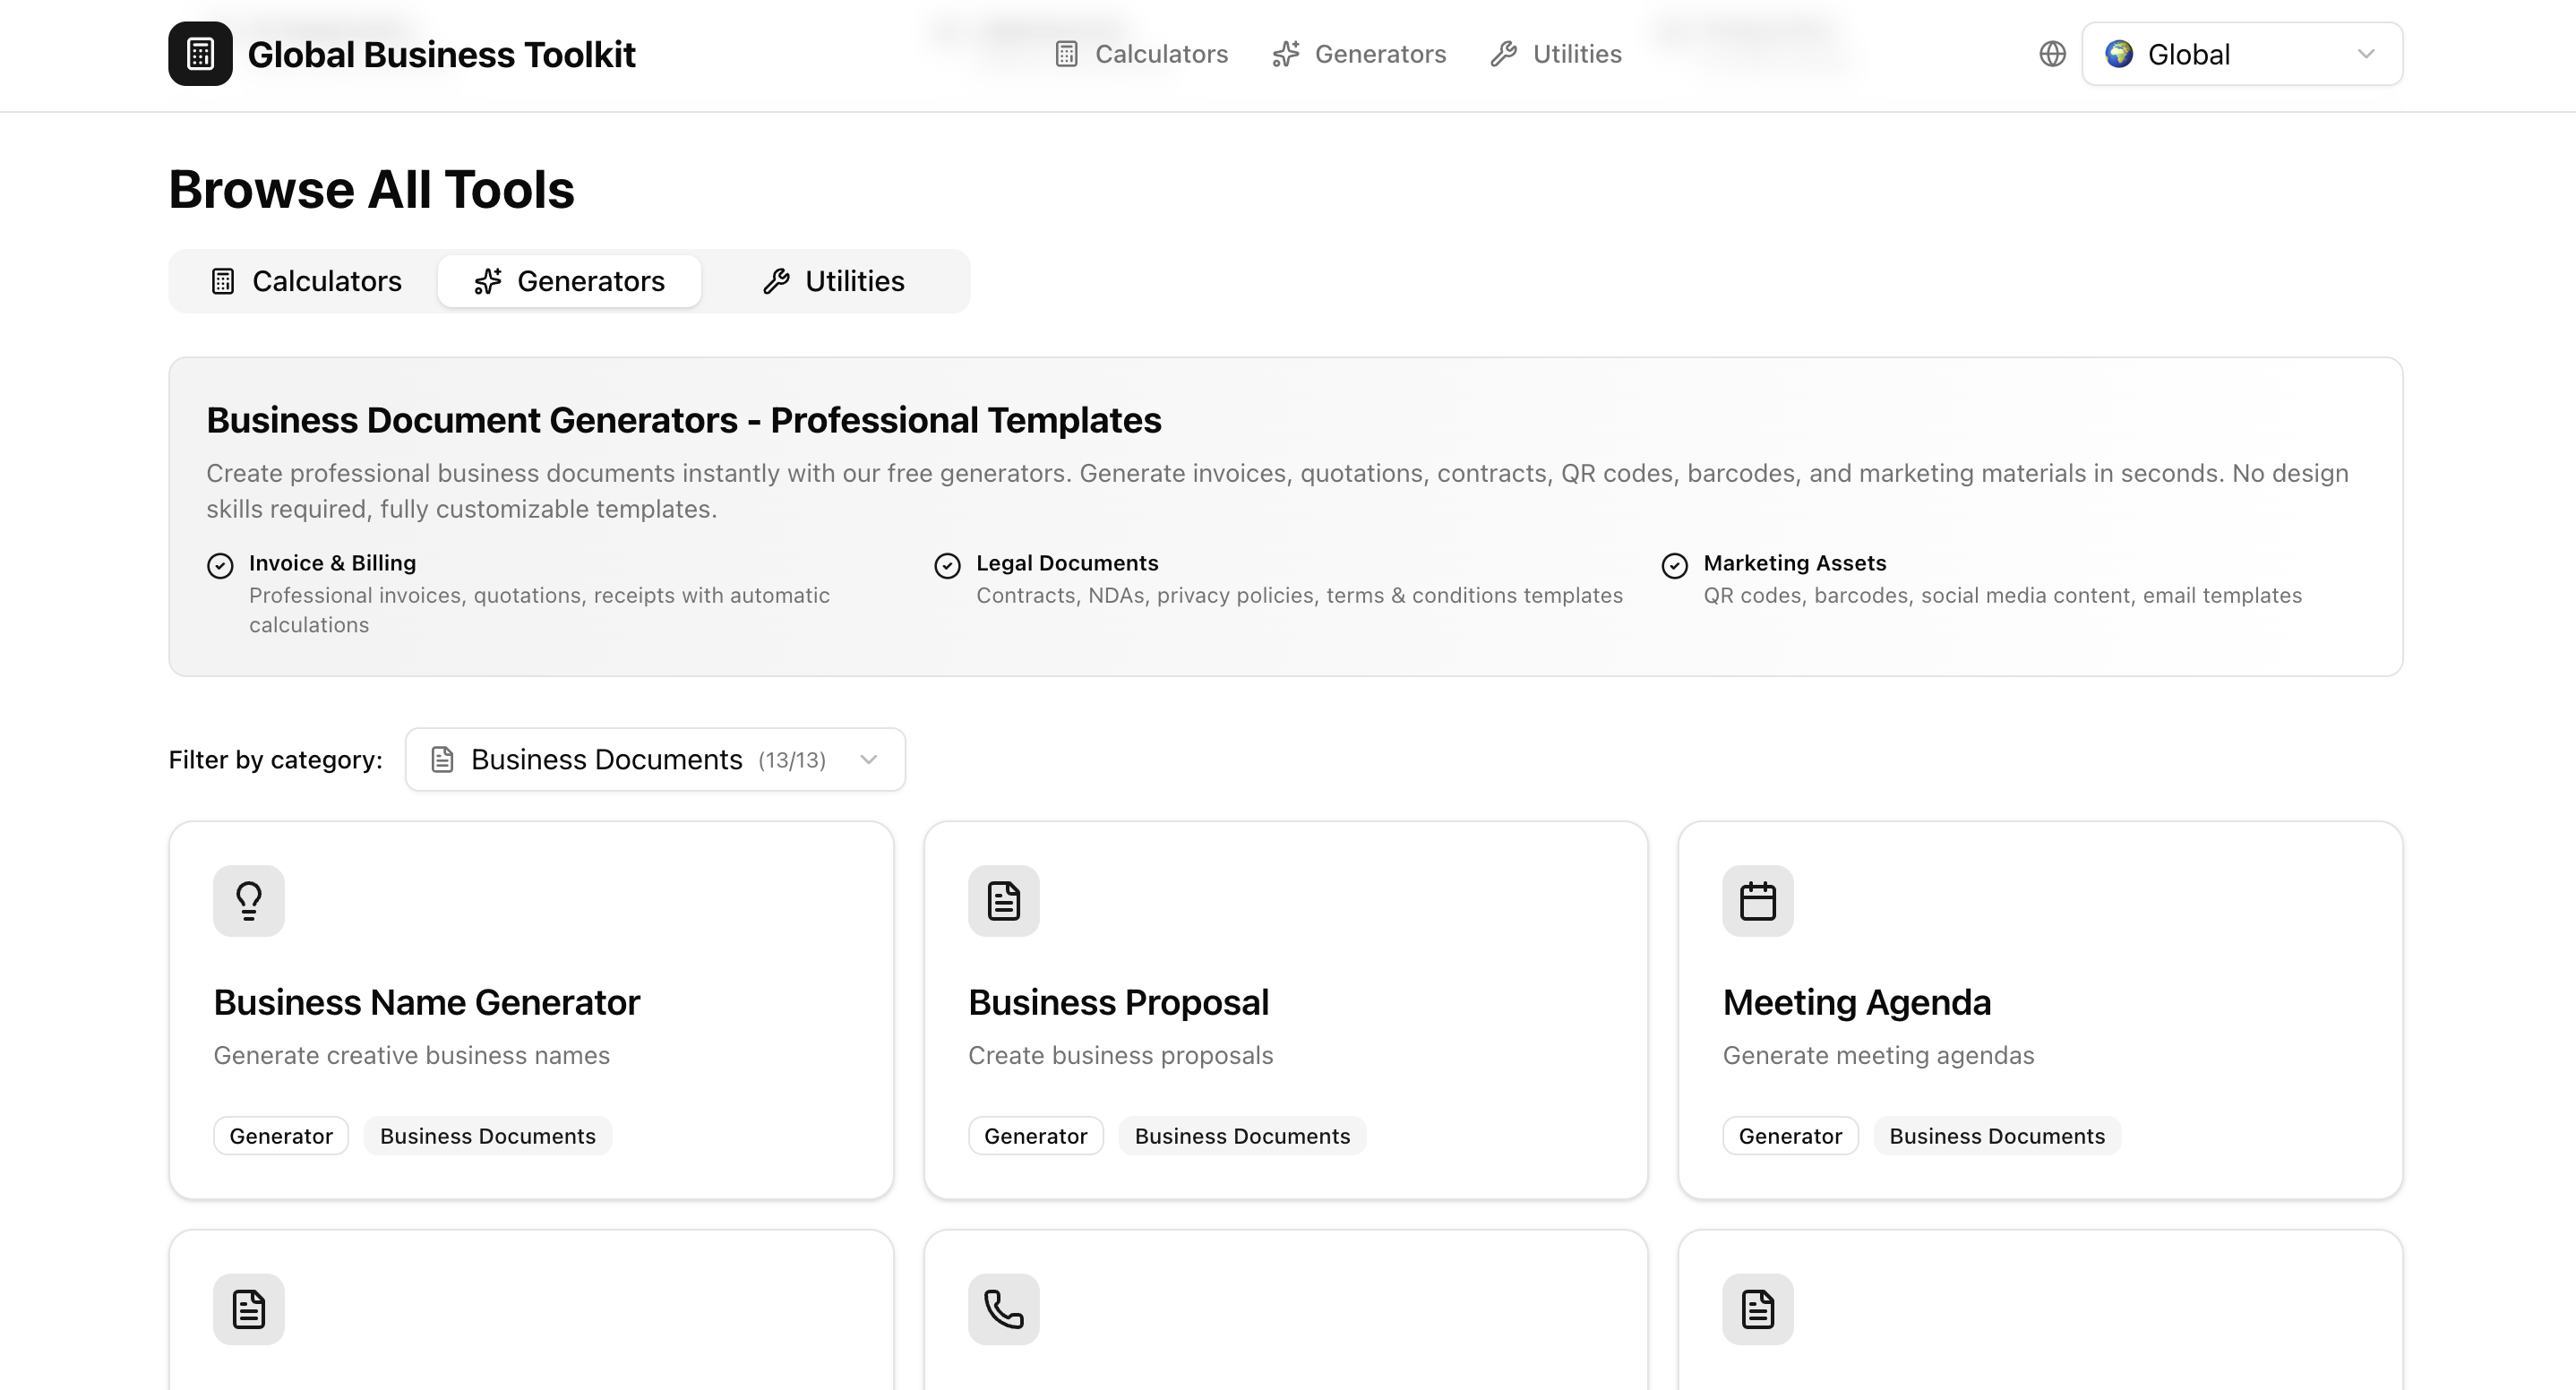Select the Generators tab

[x=569, y=281]
